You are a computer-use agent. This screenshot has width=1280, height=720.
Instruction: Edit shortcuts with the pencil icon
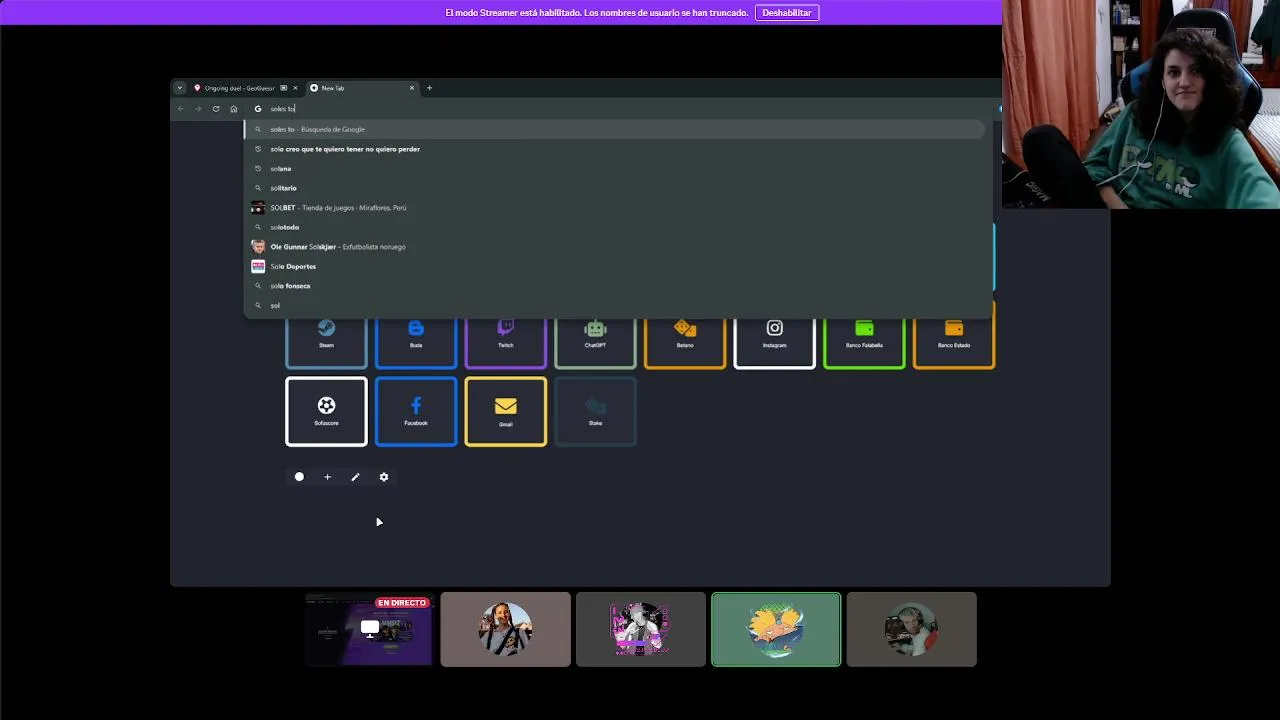355,477
